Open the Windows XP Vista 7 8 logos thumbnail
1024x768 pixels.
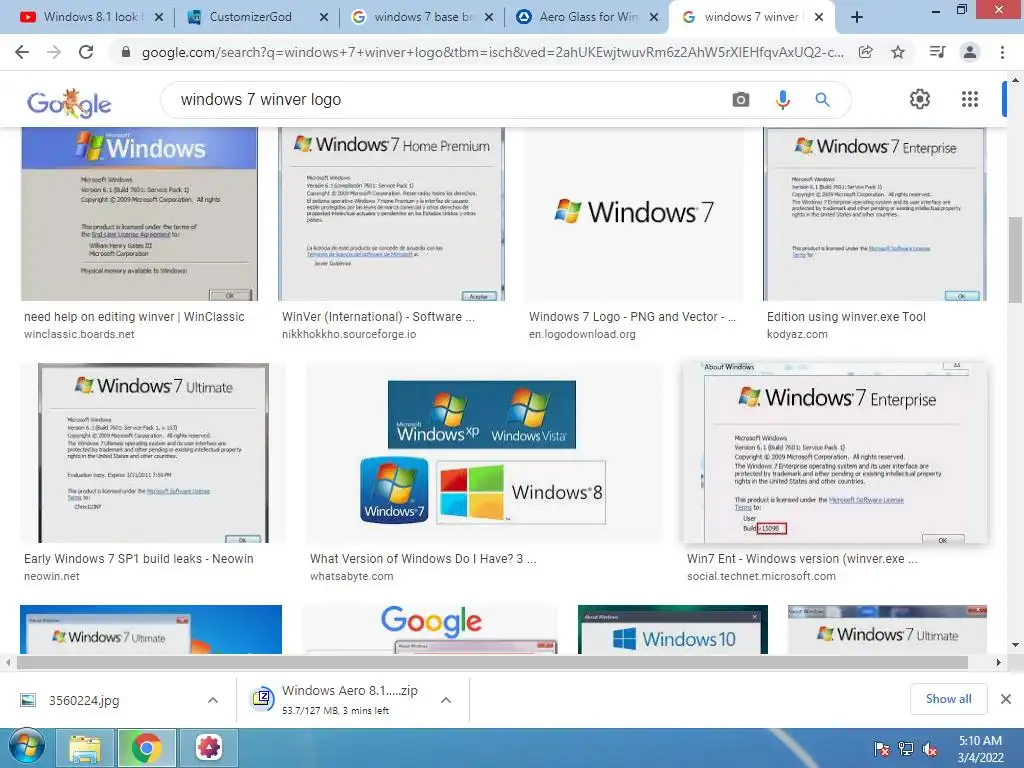click(x=484, y=453)
